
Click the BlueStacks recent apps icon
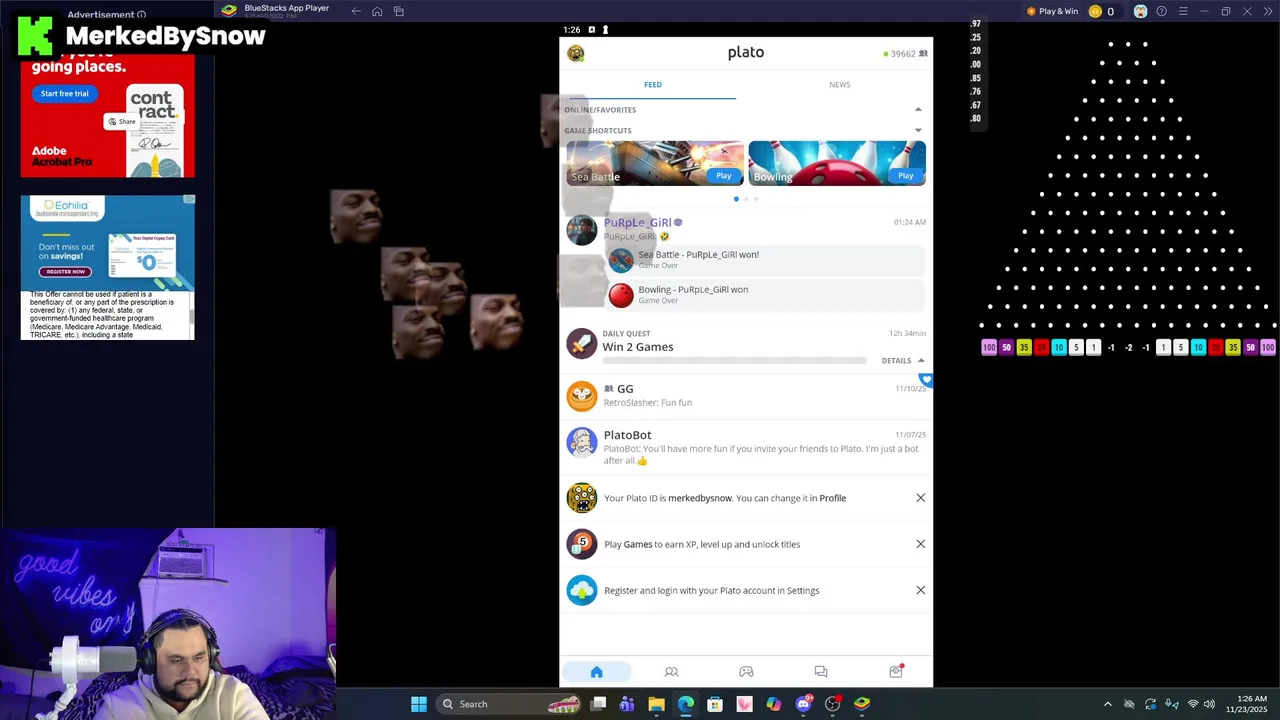[x=398, y=11]
